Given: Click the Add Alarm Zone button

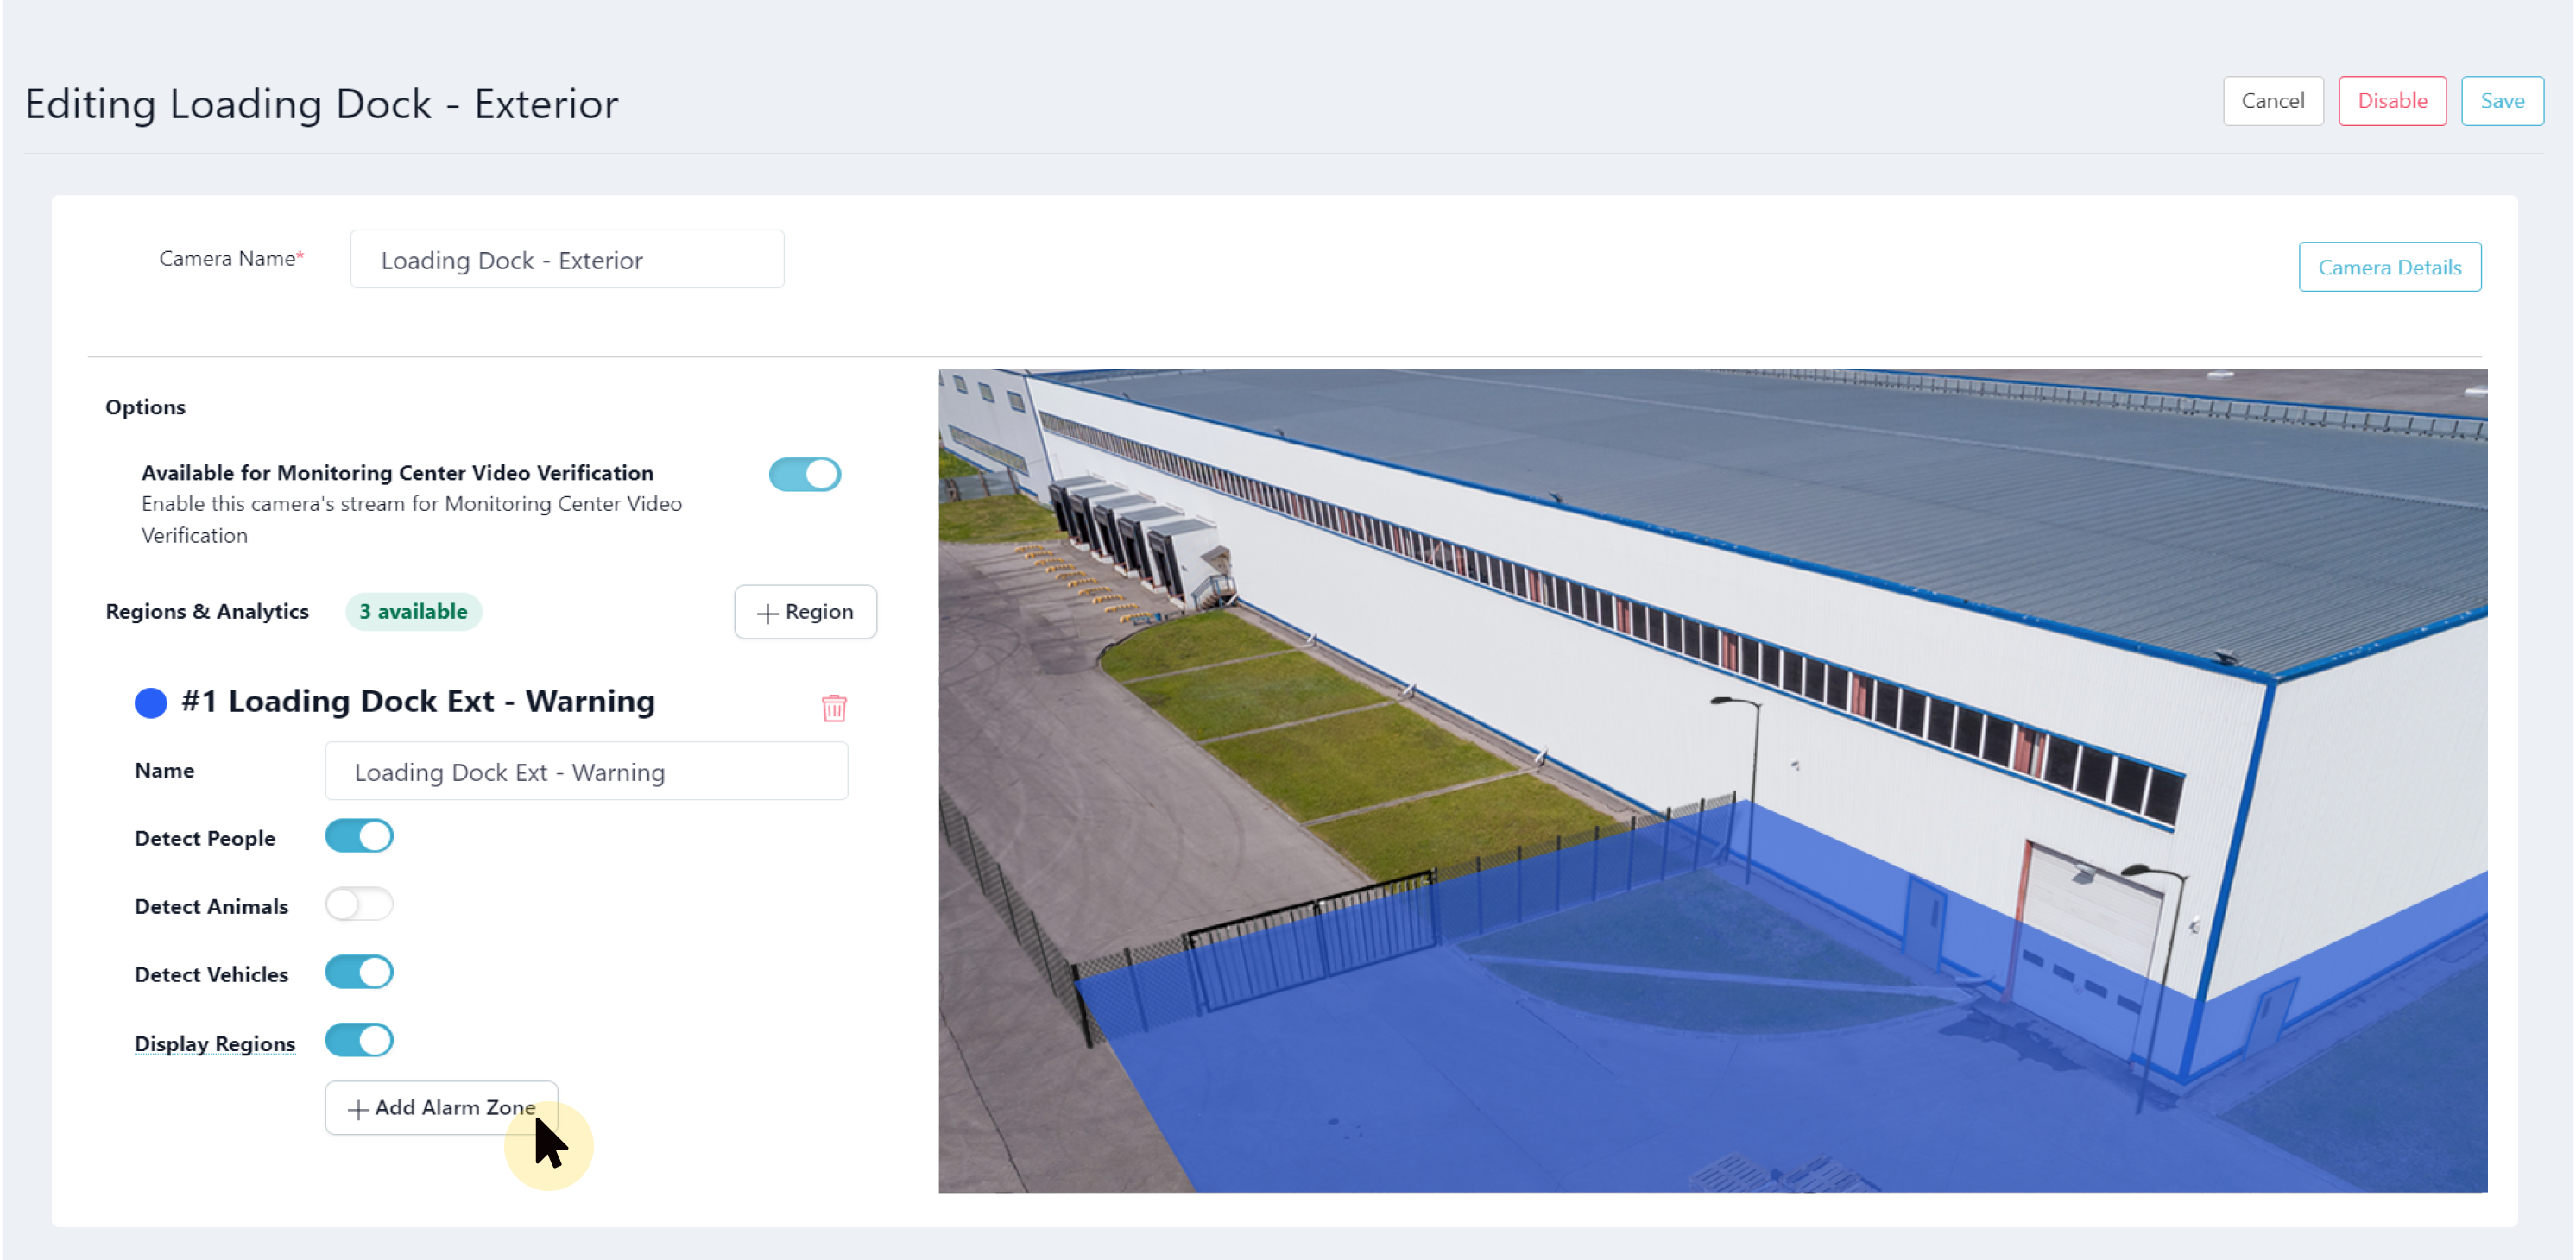Looking at the screenshot, I should (x=441, y=1107).
